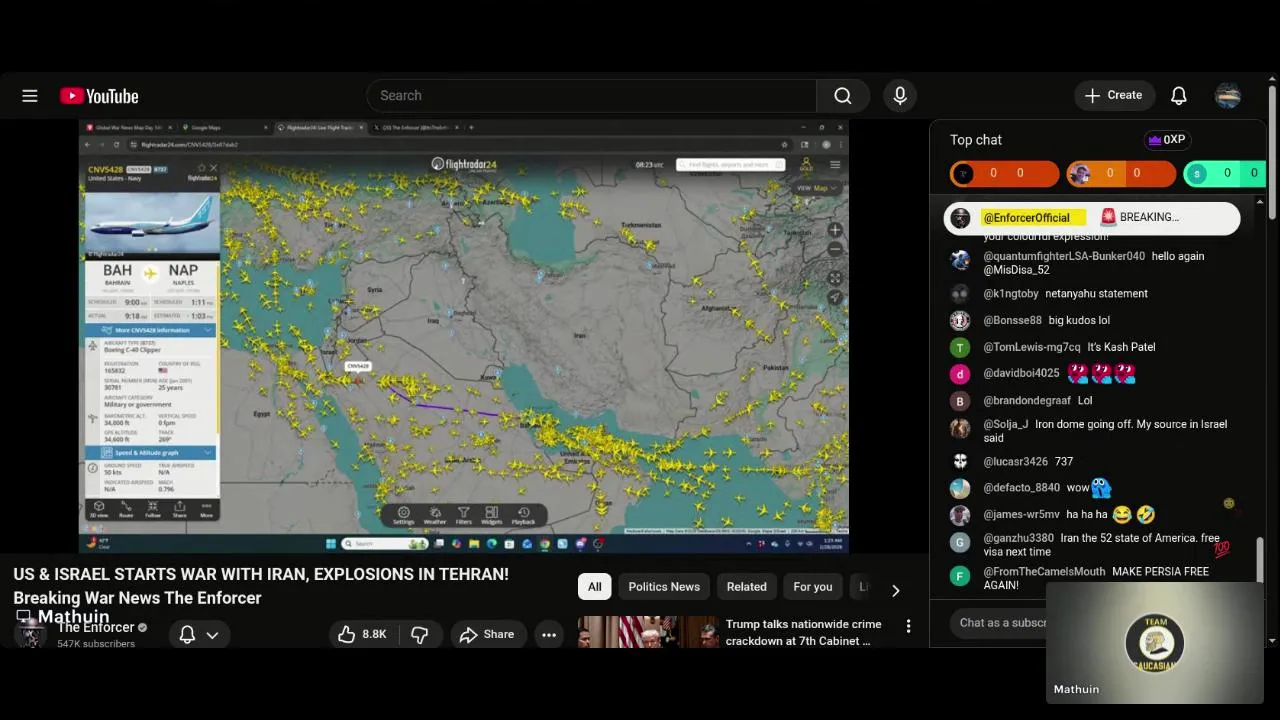Show more chips with the right arrow
The height and width of the screenshot is (720, 1280).
895,590
